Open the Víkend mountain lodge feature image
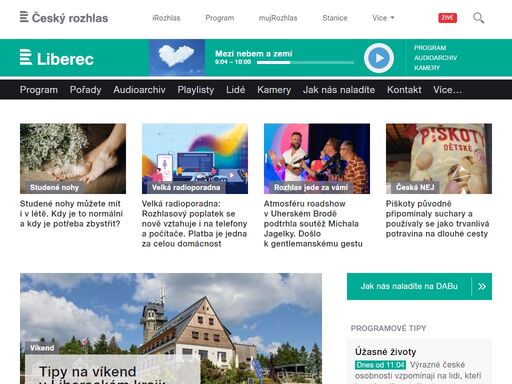Screen dimensions: 512x384 point(171,328)
